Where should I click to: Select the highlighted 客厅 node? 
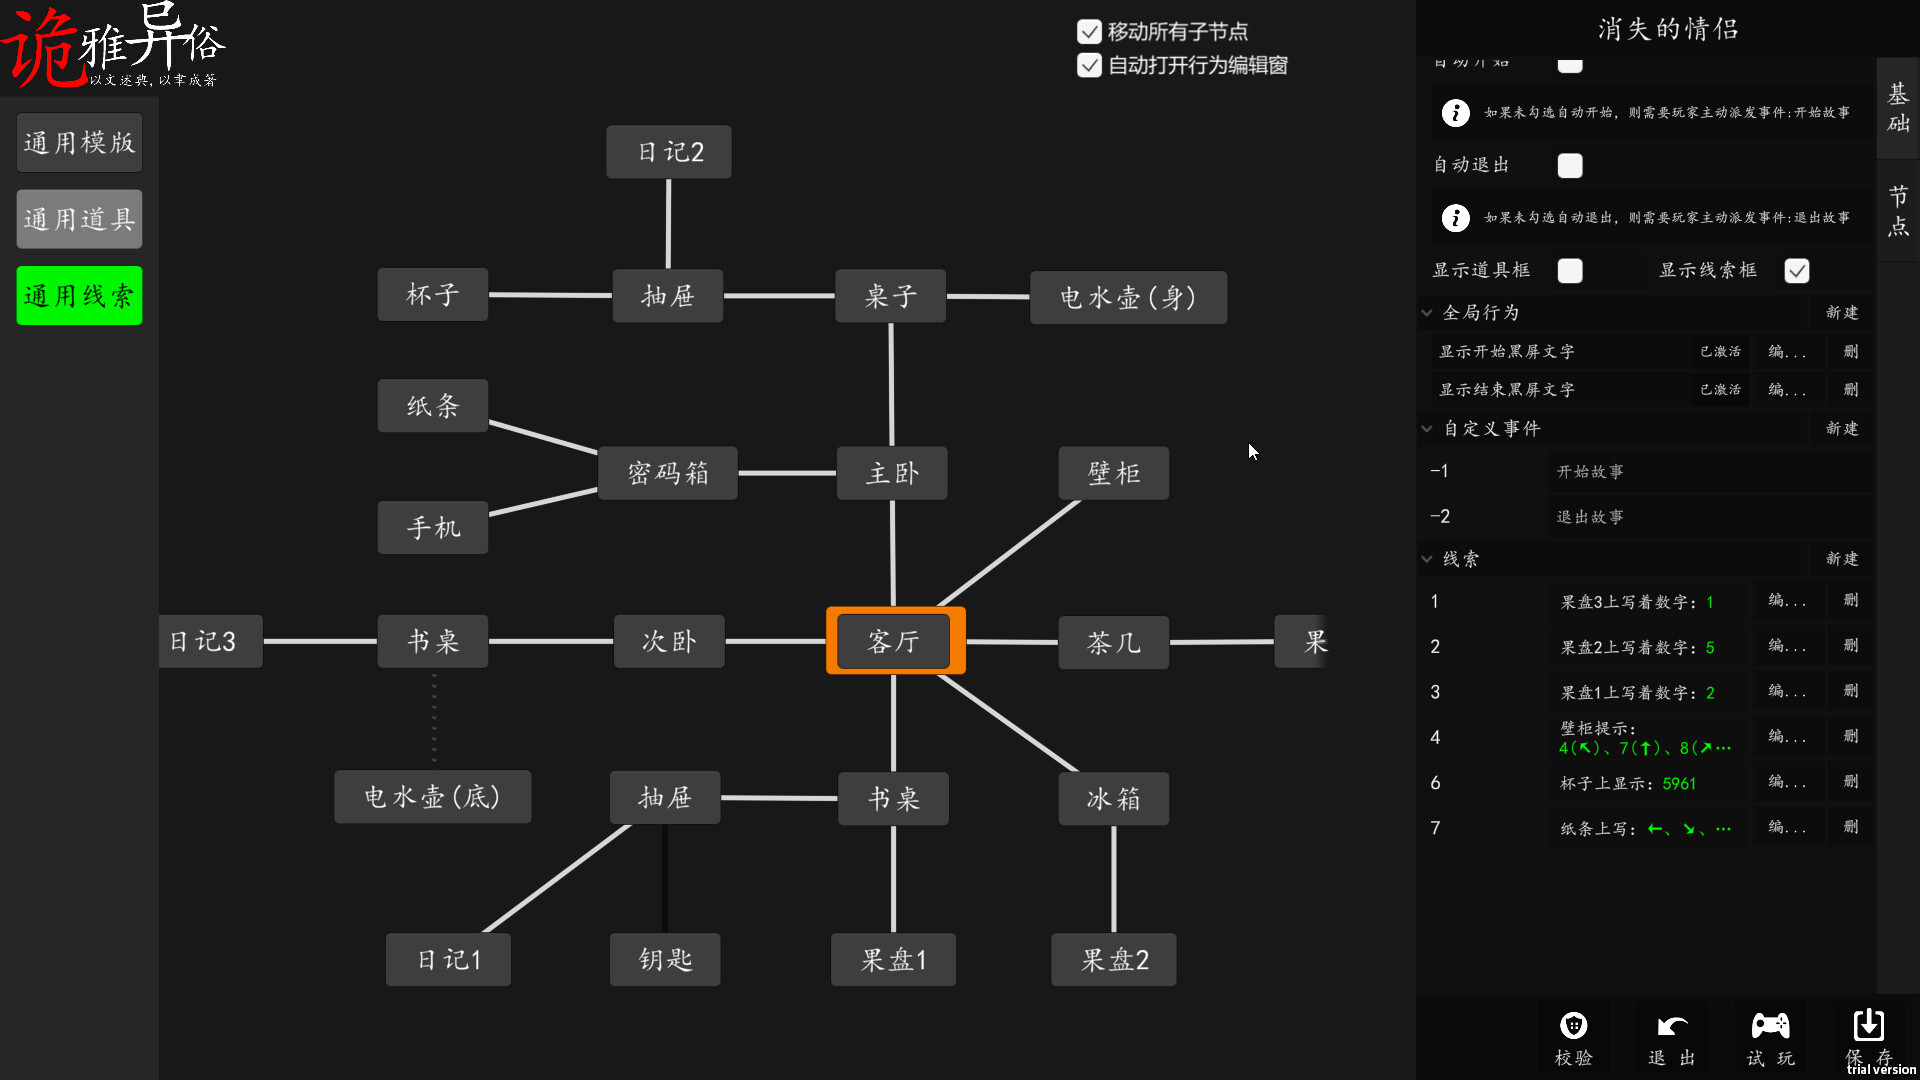click(893, 641)
